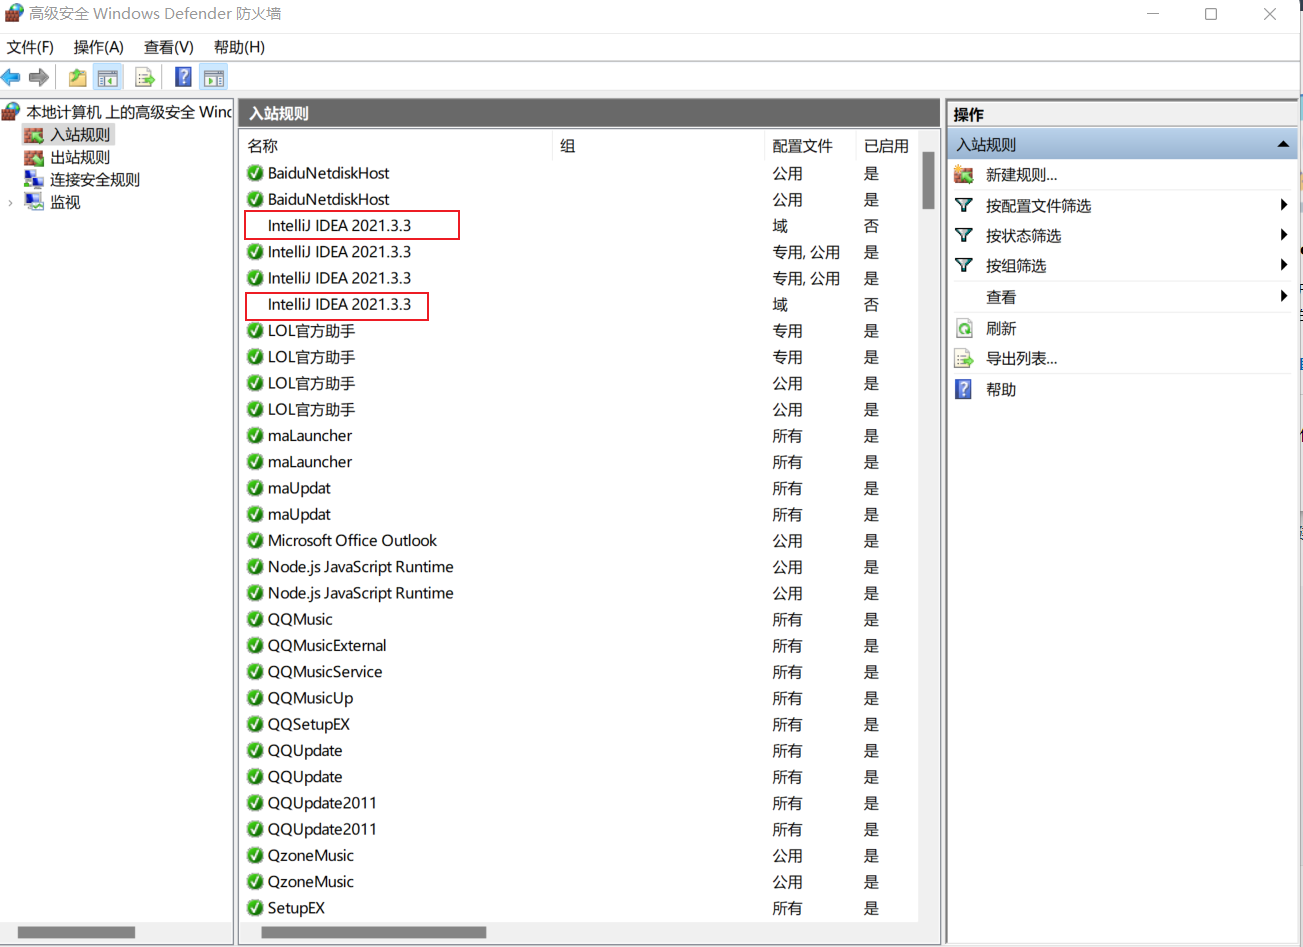Sort by the 已启用 column header
Viewport: 1303px width, 947px height.
coord(887,146)
